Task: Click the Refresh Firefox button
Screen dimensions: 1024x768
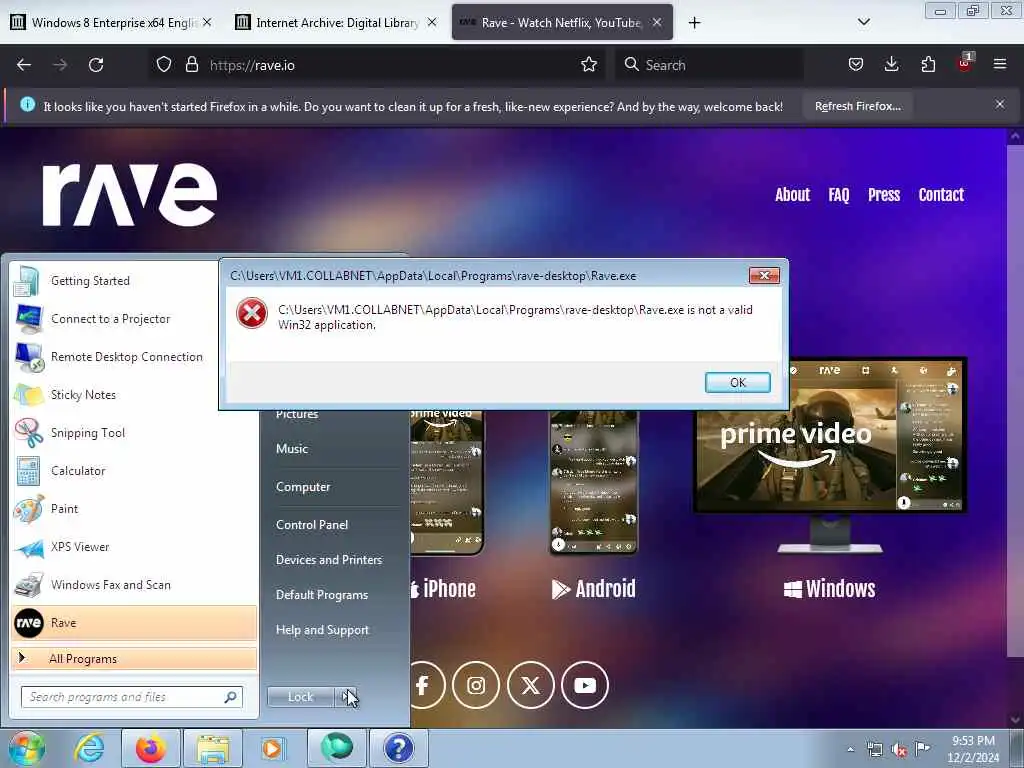Action: click(857, 106)
